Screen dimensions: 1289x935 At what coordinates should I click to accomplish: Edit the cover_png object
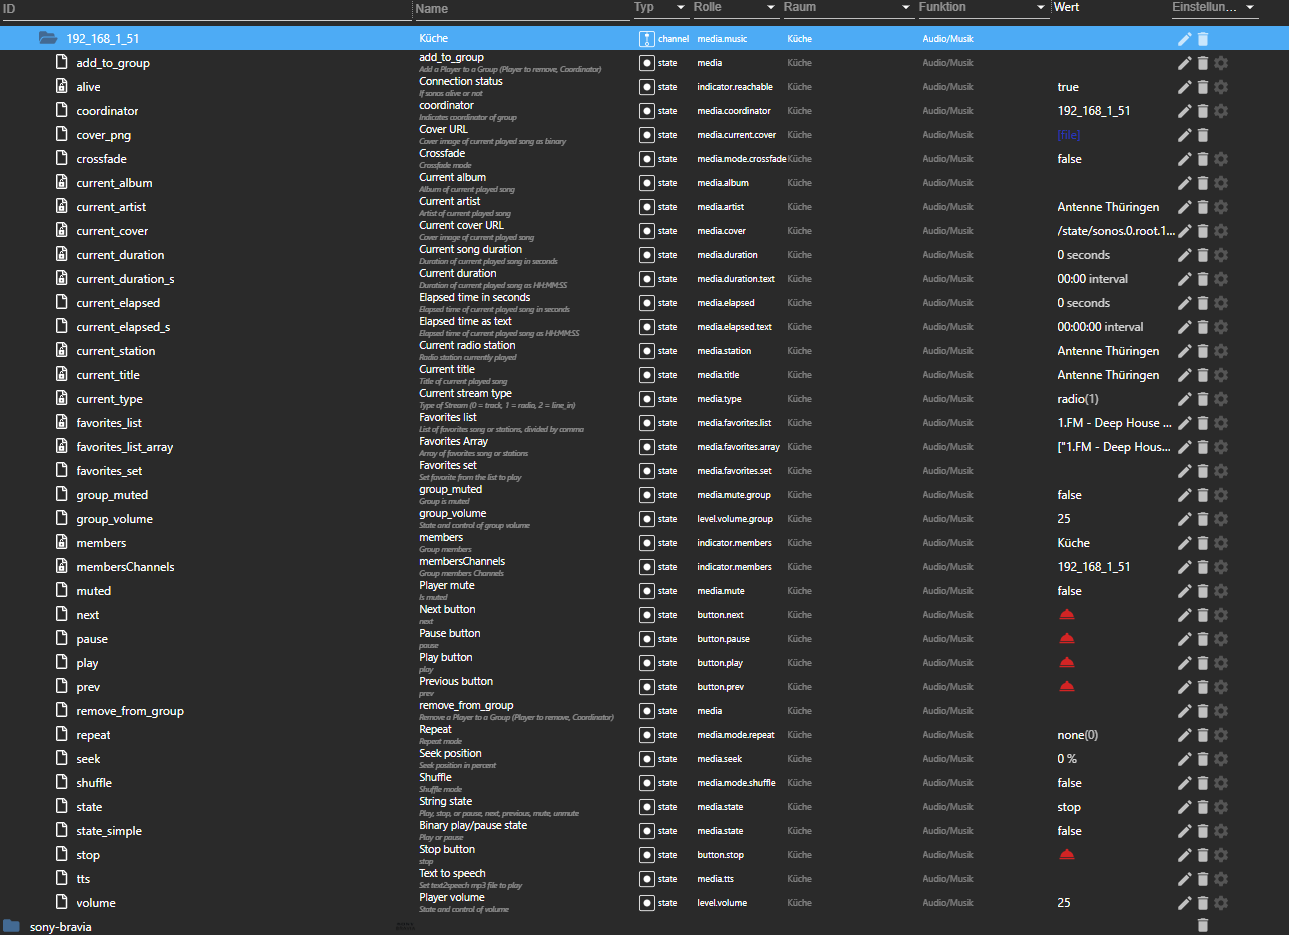pos(1184,135)
